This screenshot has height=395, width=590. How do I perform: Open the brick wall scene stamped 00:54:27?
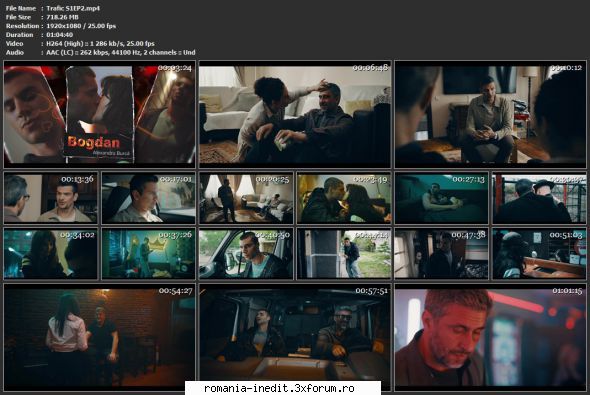(100, 337)
